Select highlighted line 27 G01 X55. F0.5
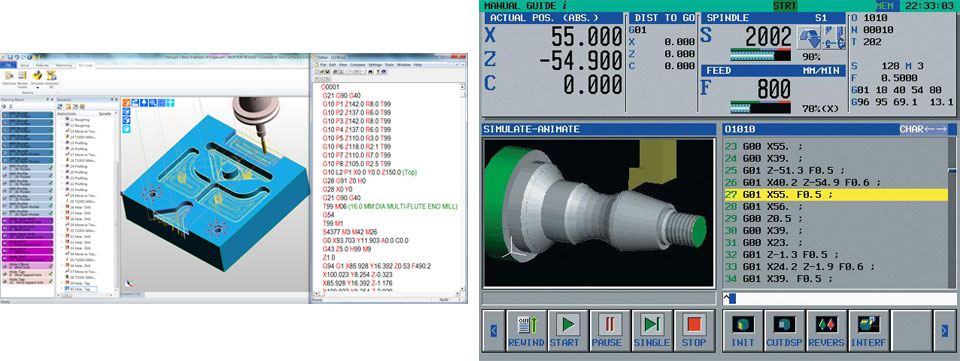This screenshot has width=960, height=361. coord(835,195)
